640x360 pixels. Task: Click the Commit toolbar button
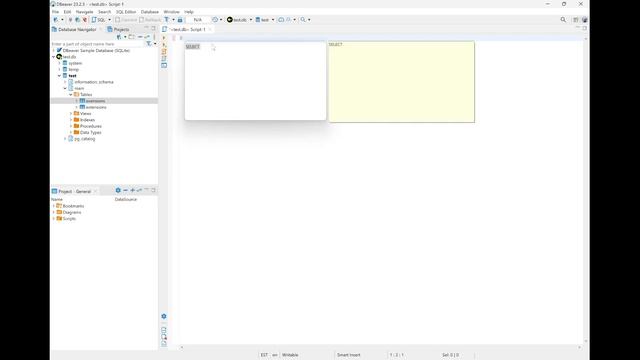[x=126, y=20]
